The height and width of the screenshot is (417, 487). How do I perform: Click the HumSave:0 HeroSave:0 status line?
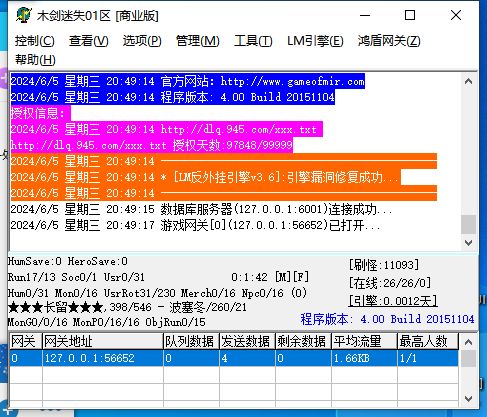pyautogui.click(x=68, y=261)
